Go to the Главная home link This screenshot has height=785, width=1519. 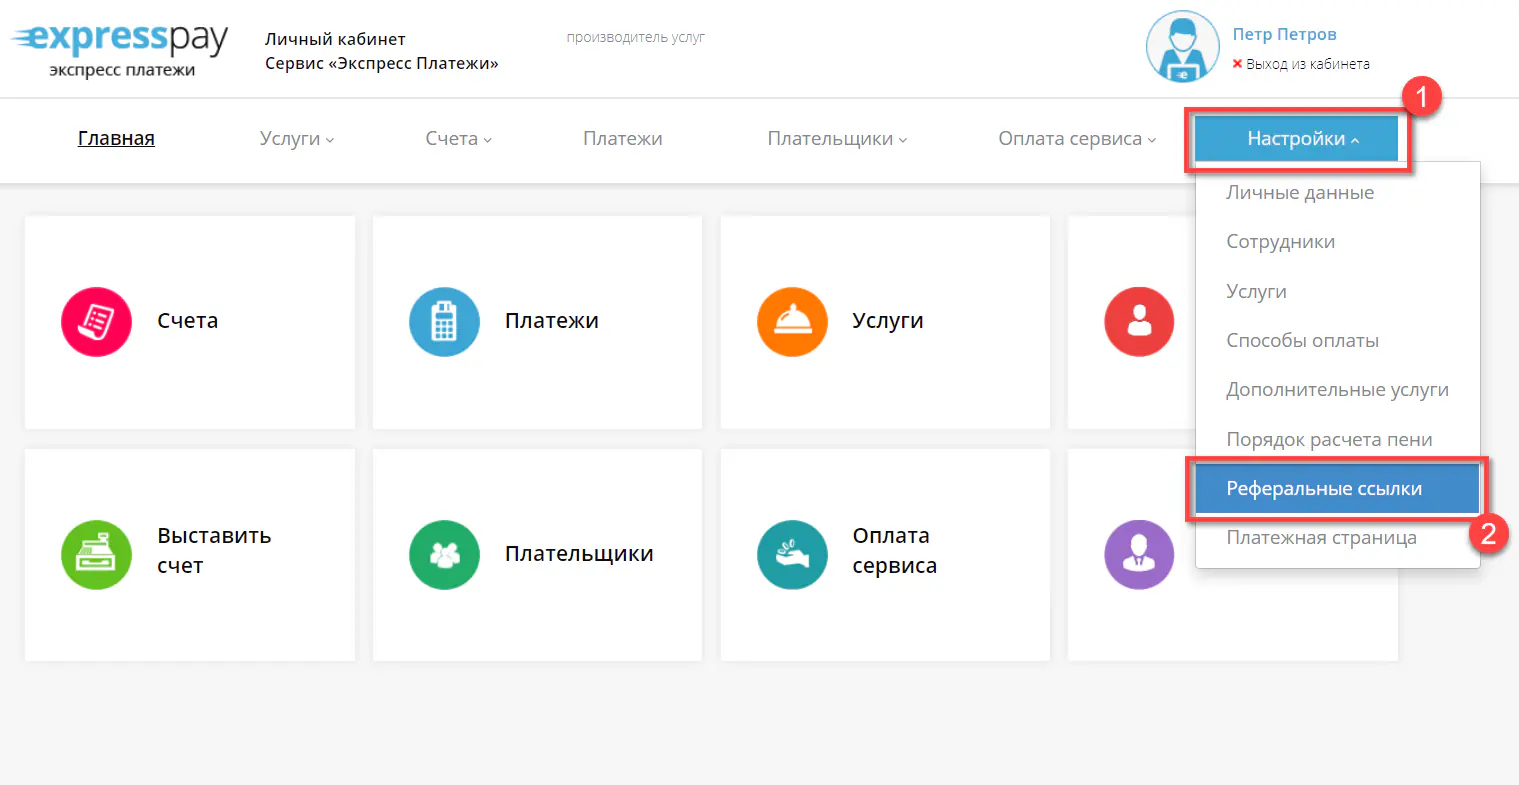coord(116,139)
